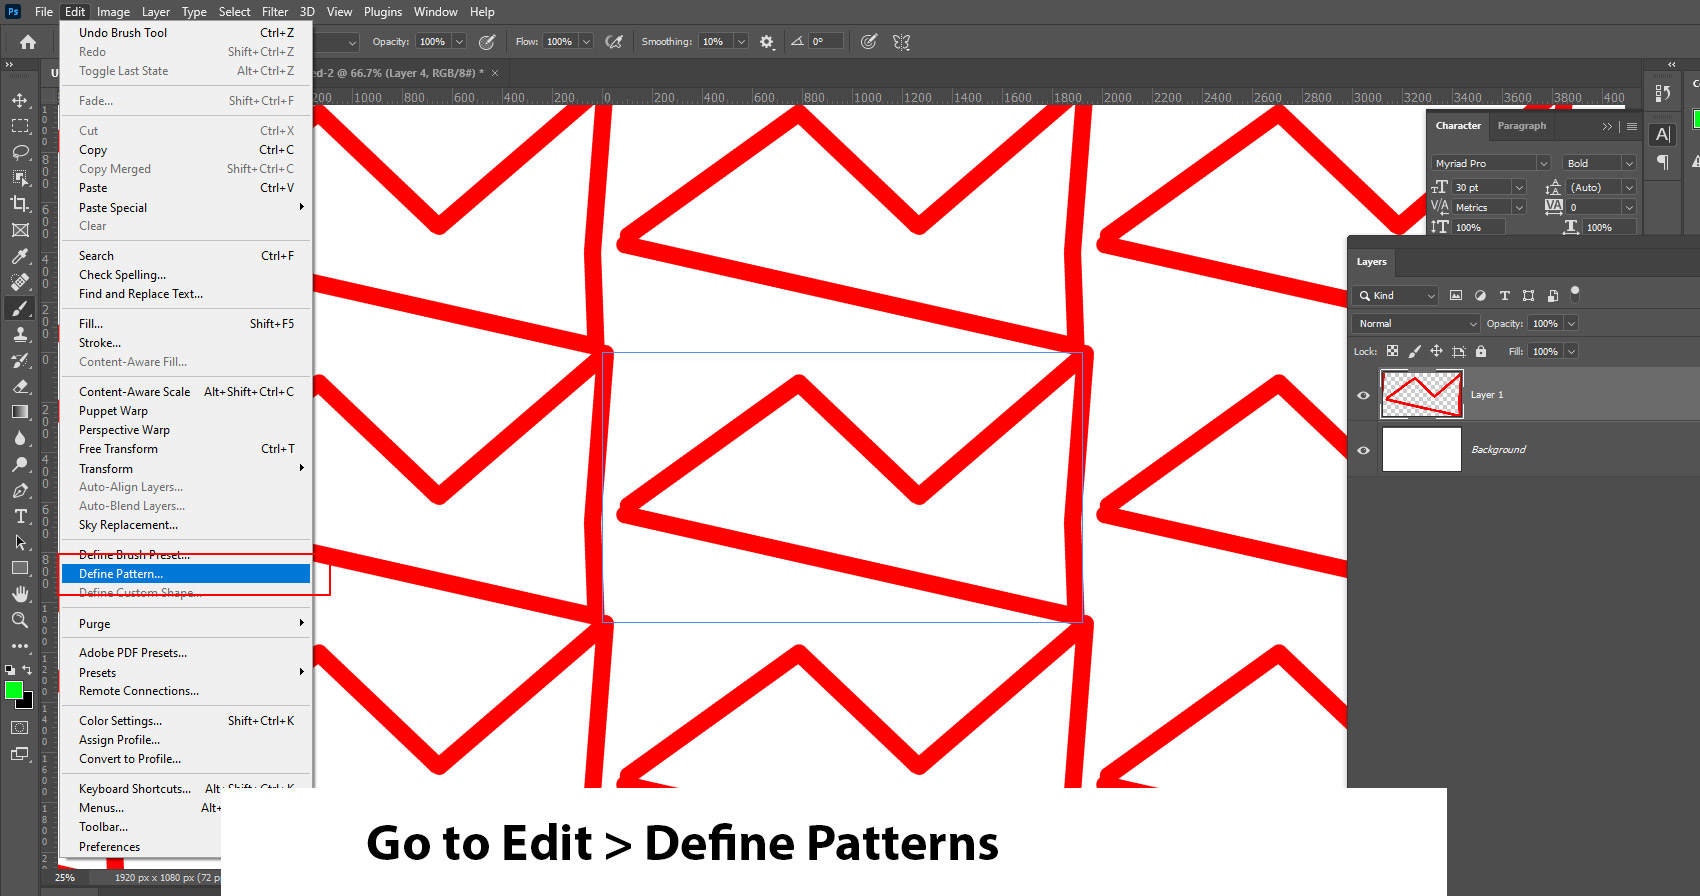Click the green foreground color swatch
Screen dimensions: 1700x896
[14, 690]
